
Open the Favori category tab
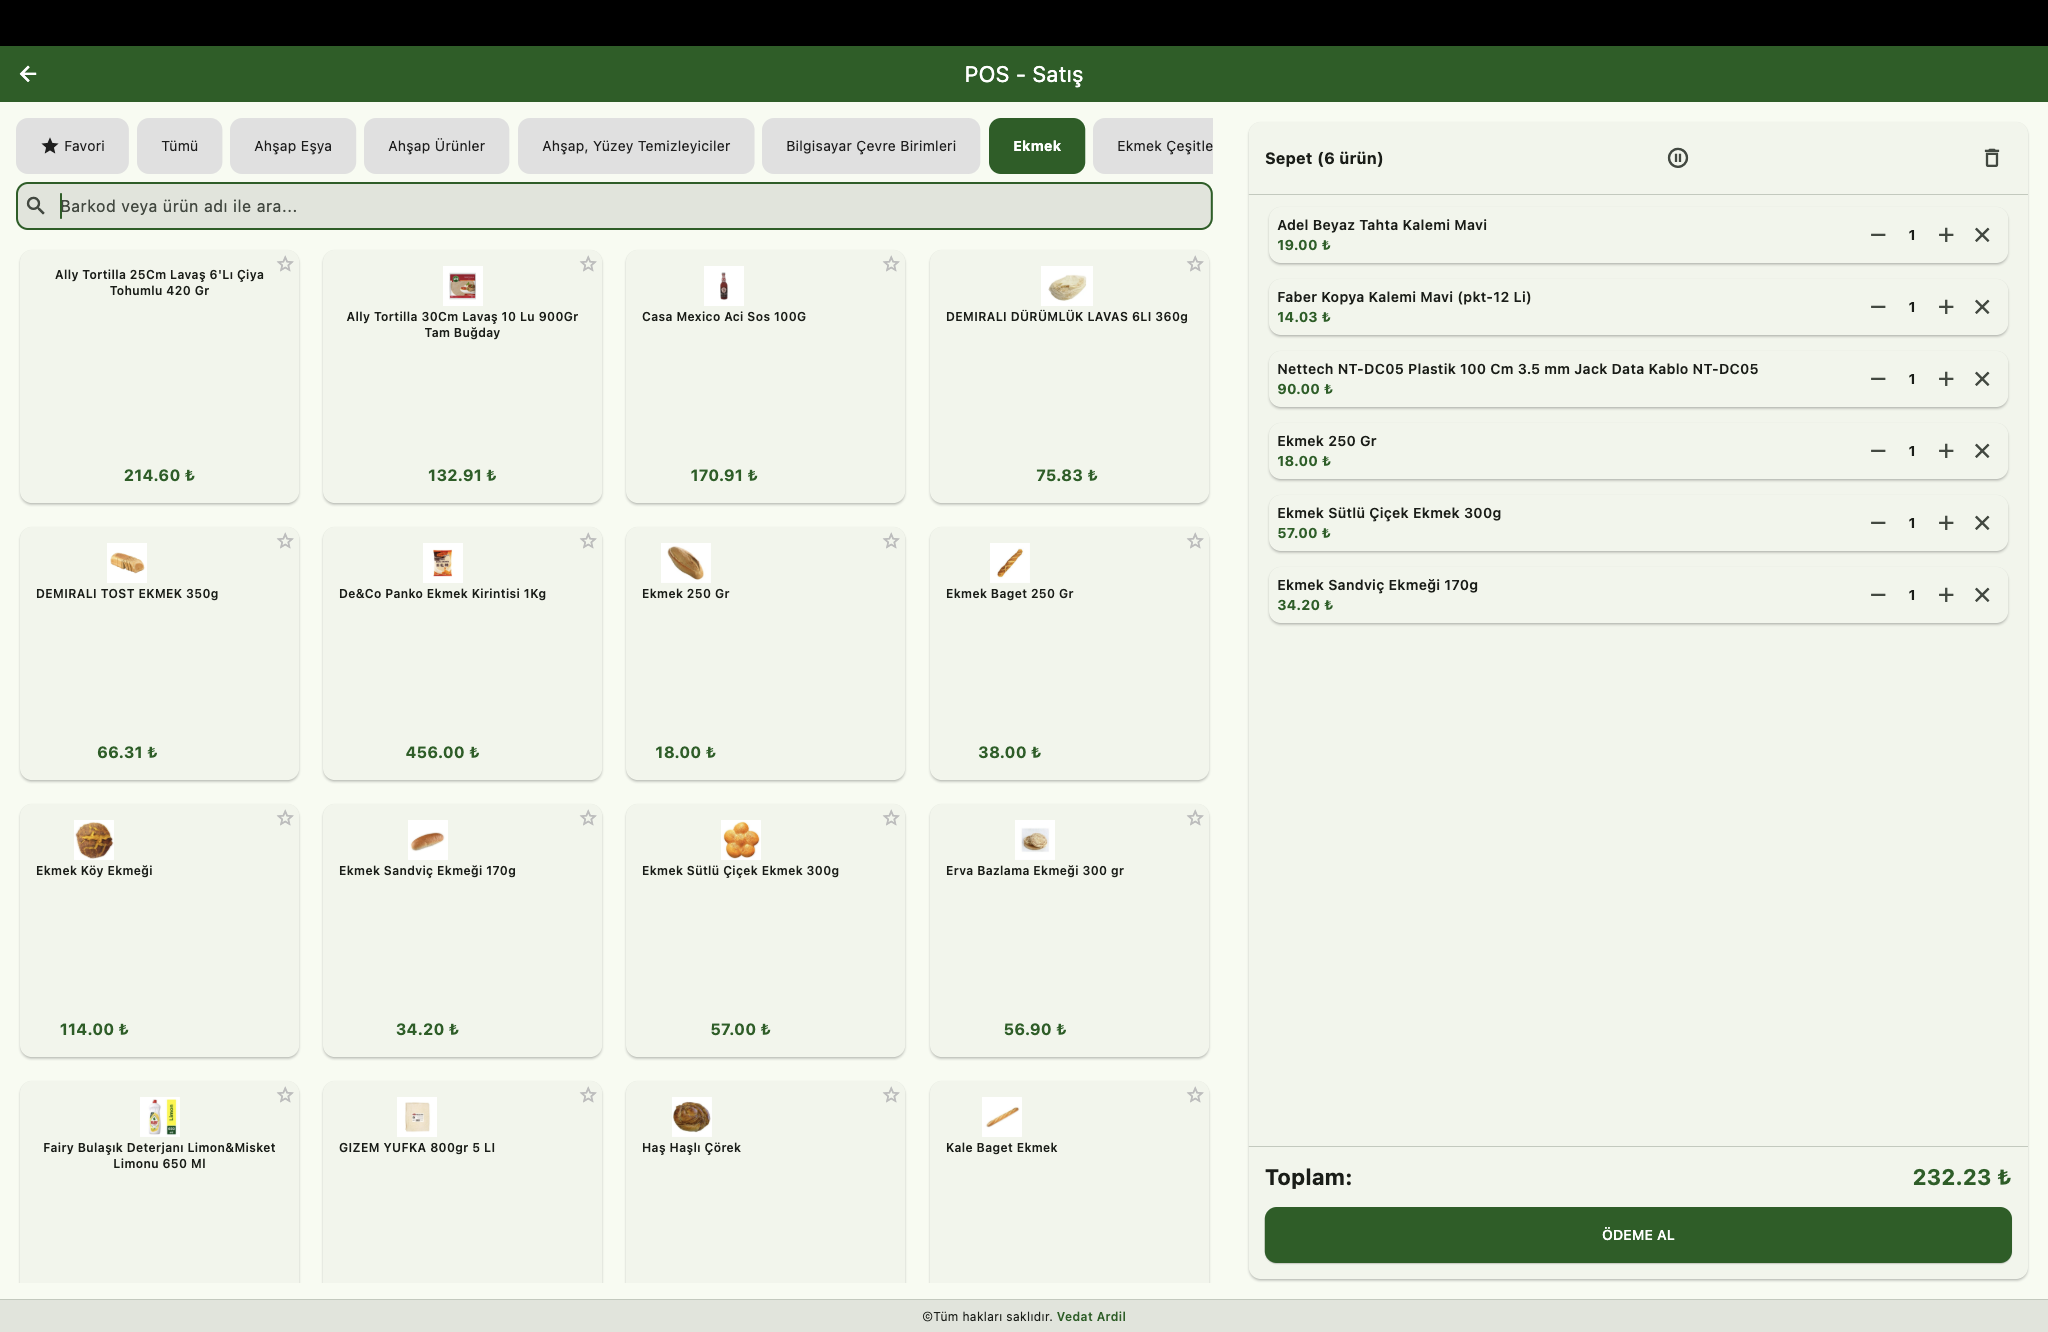pos(72,146)
